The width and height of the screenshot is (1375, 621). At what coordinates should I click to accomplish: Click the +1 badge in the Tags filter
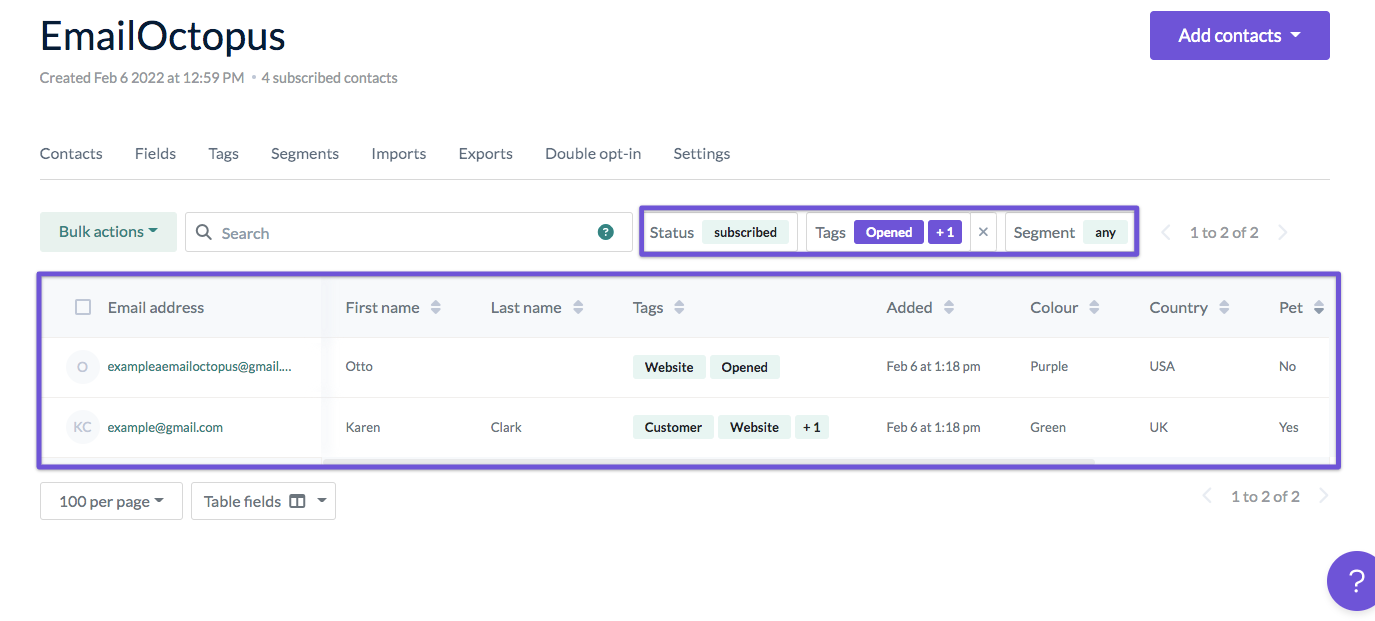[945, 231]
